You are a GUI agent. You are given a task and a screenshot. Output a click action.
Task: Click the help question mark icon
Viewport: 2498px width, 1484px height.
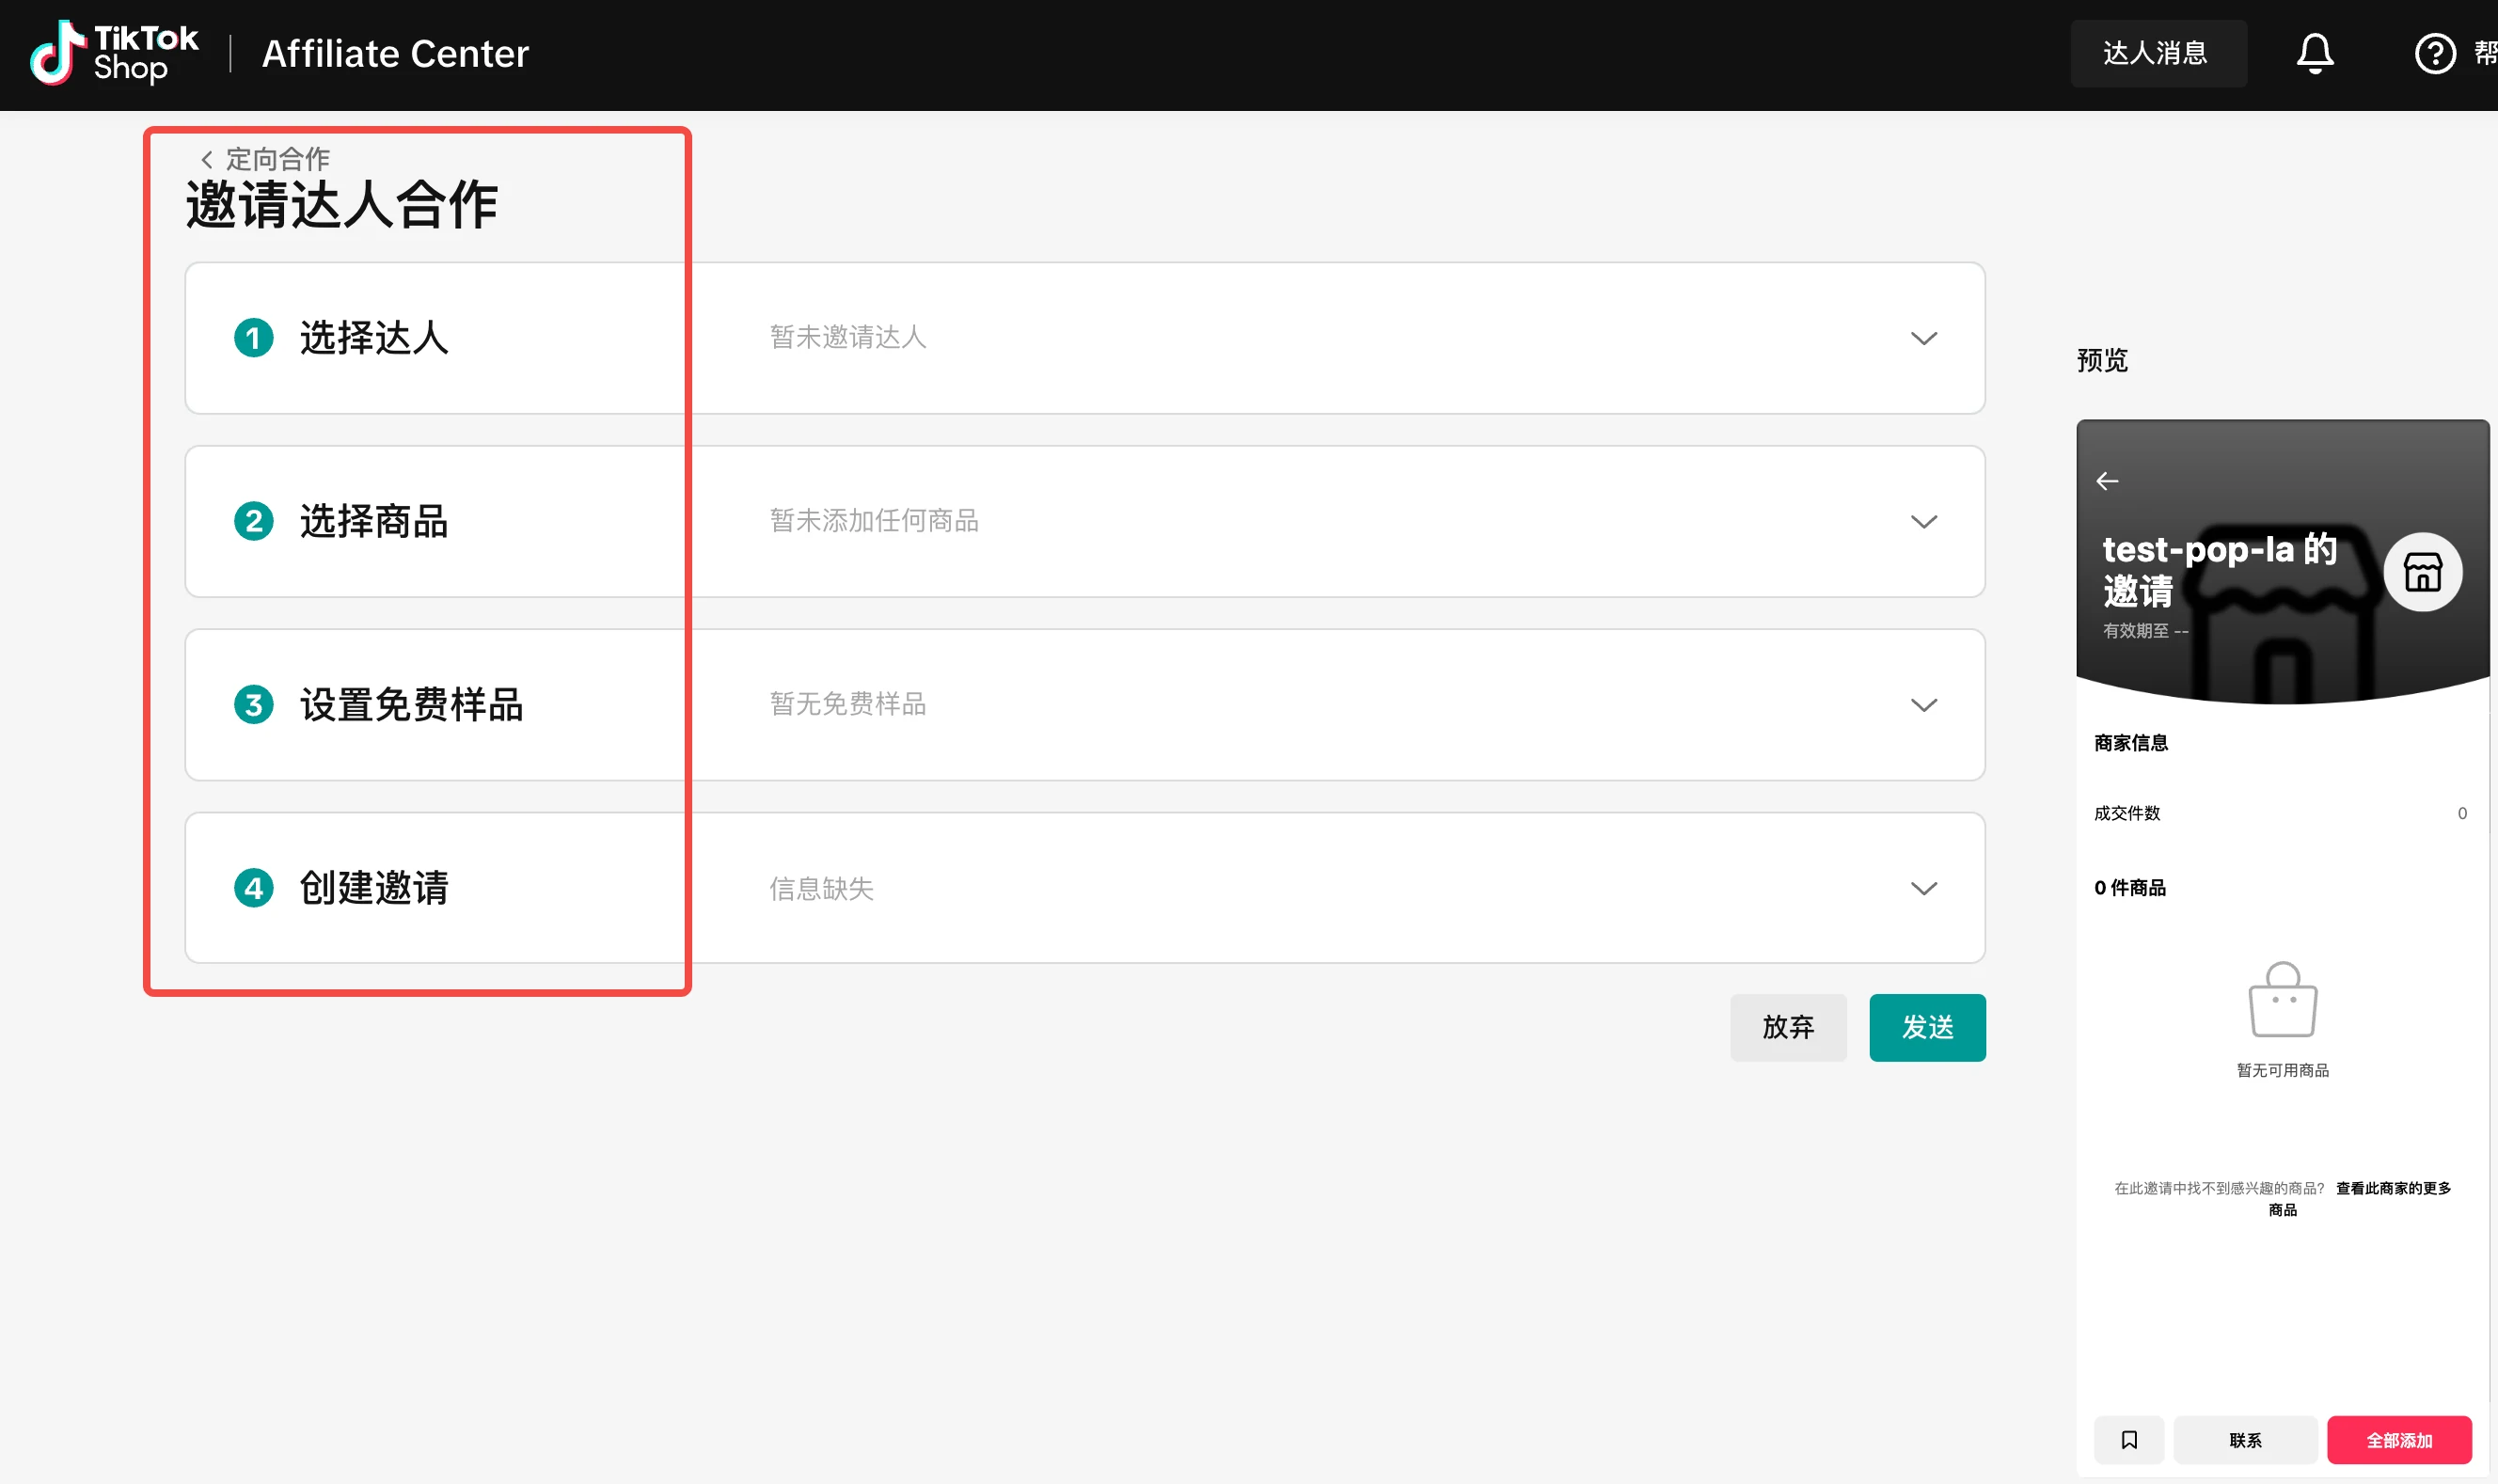[x=2434, y=53]
